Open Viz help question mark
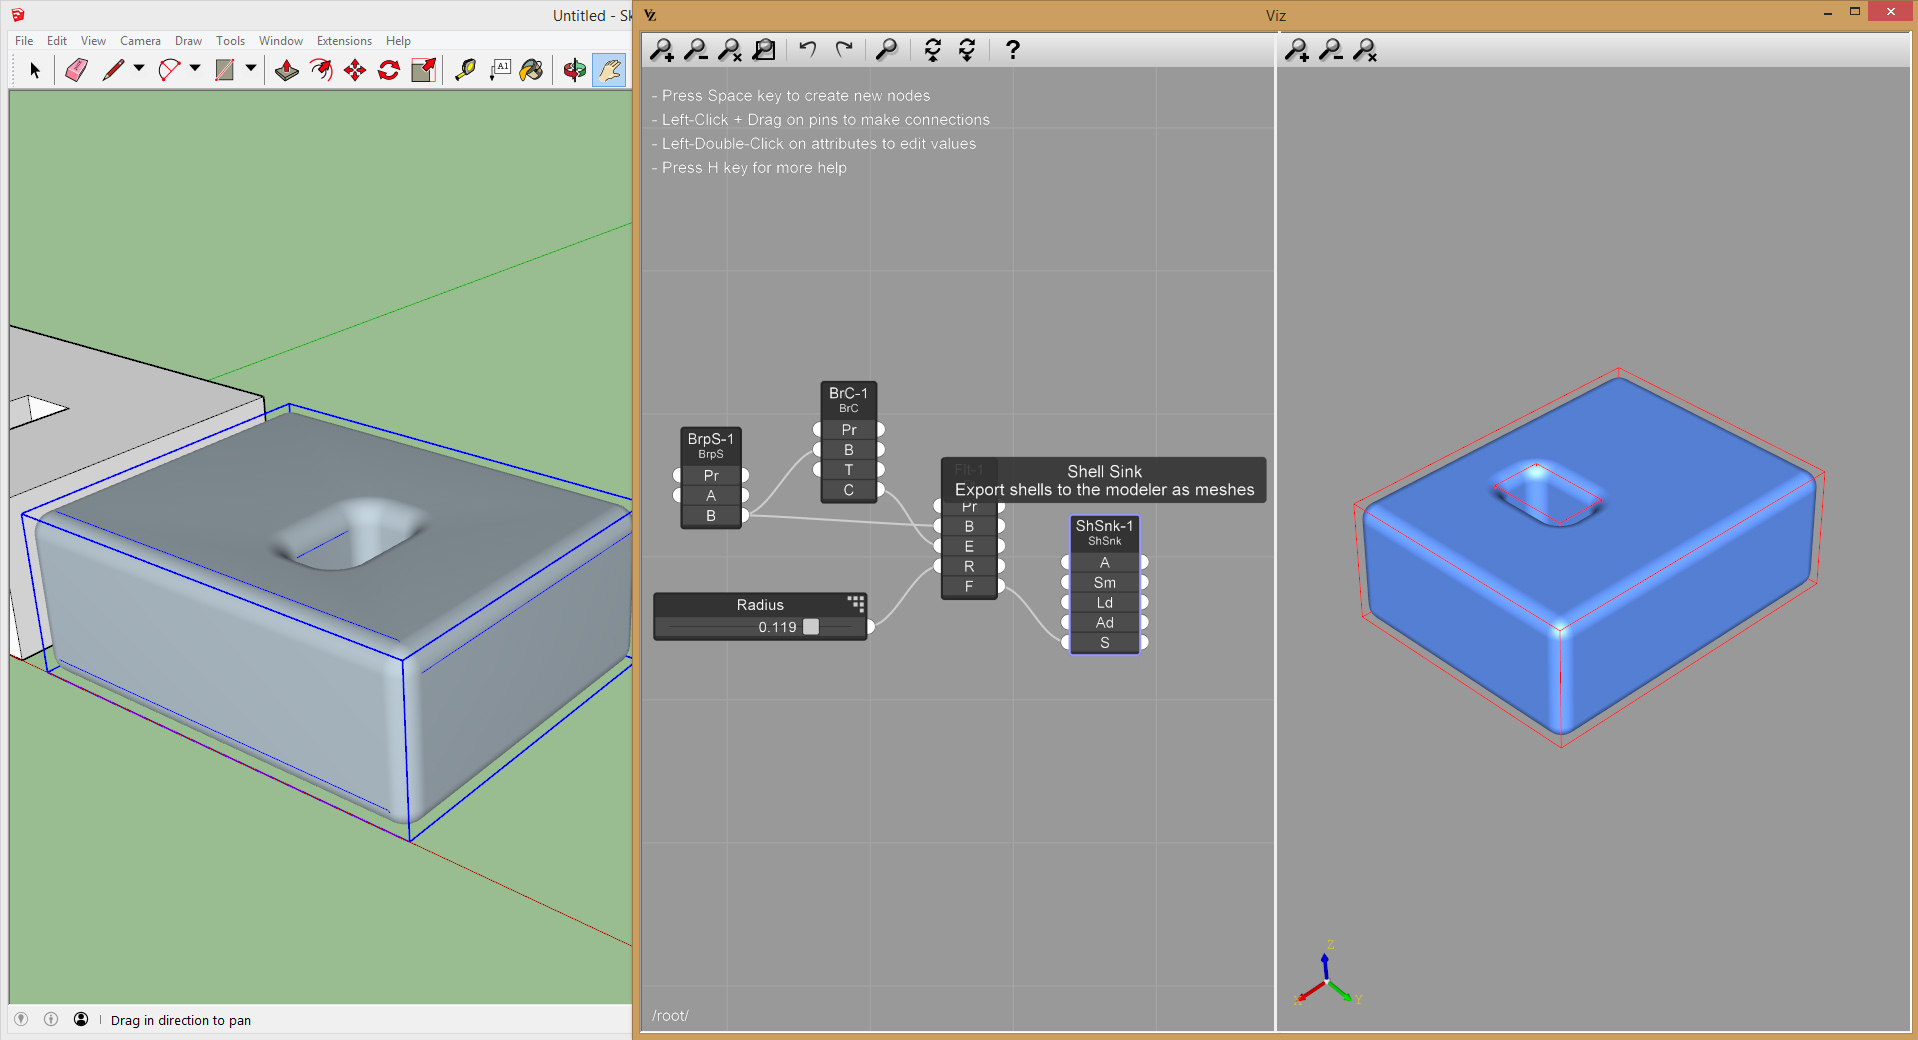Viewport: 1918px width, 1040px height. 1012,49
